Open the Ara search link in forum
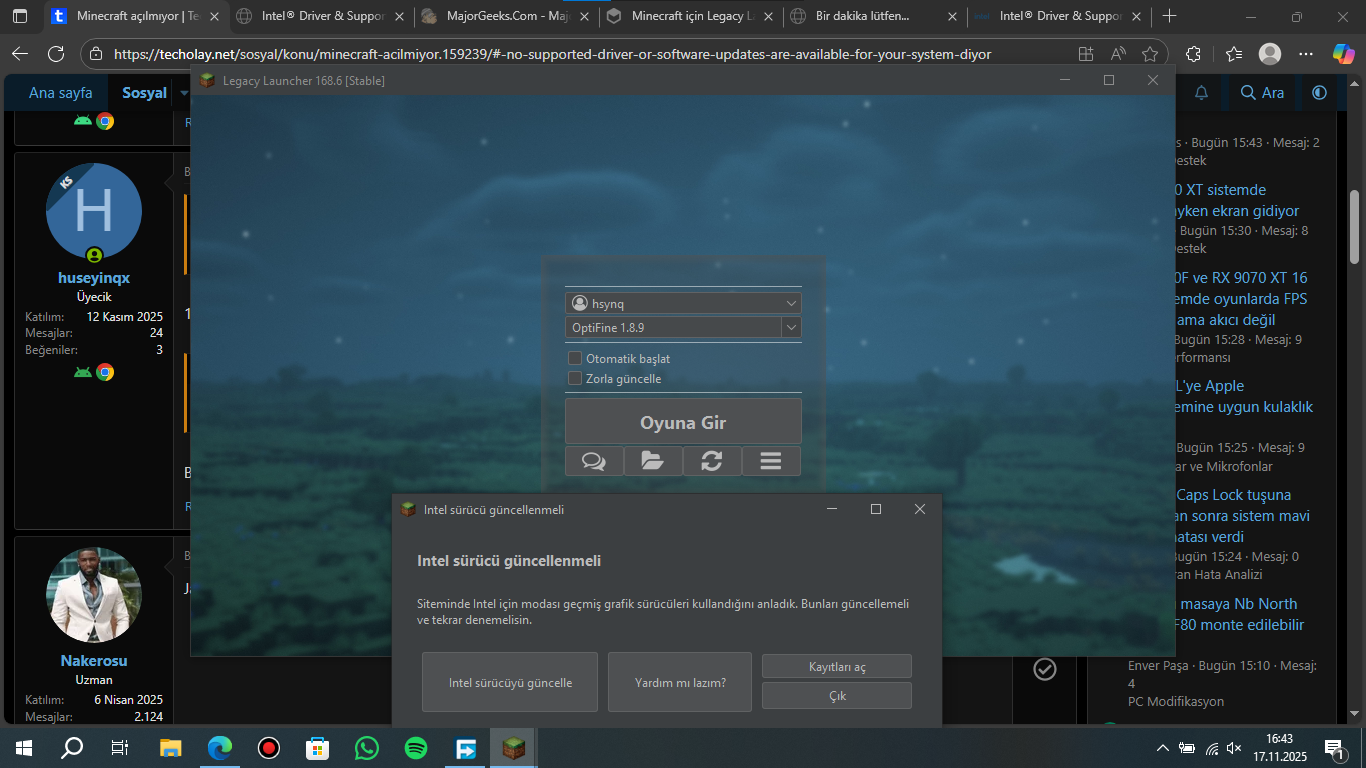This screenshot has width=1366, height=768. (1262, 93)
